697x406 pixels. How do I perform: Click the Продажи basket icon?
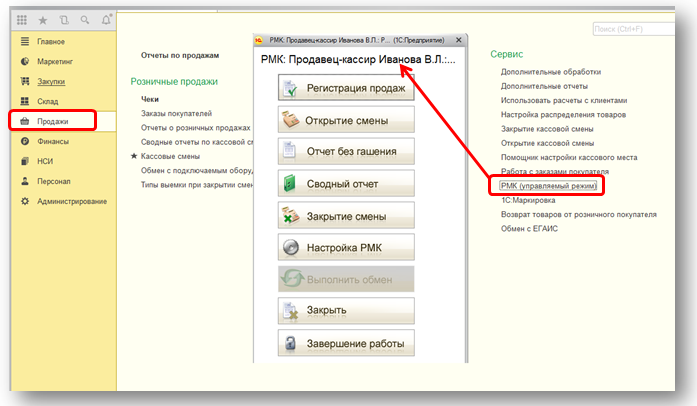[x=25, y=121]
